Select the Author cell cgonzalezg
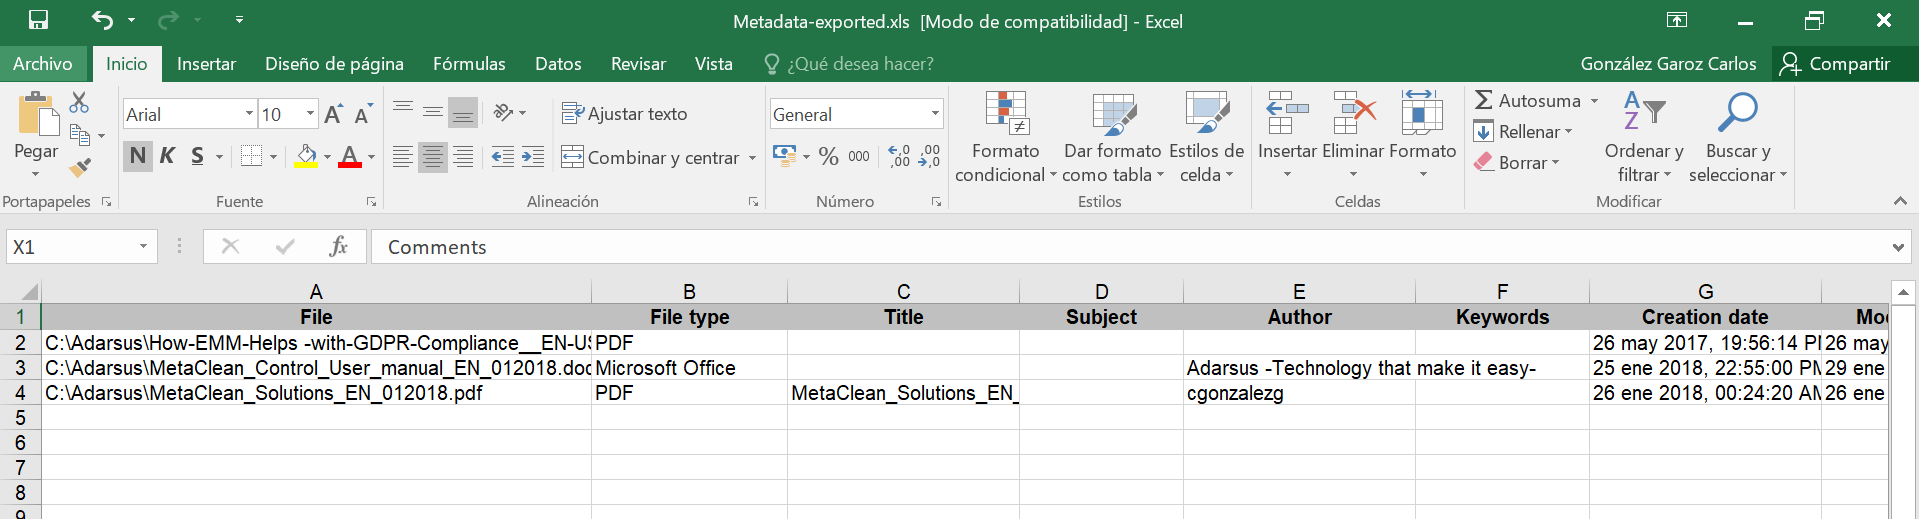Image resolution: width=1919 pixels, height=519 pixels. [1299, 393]
